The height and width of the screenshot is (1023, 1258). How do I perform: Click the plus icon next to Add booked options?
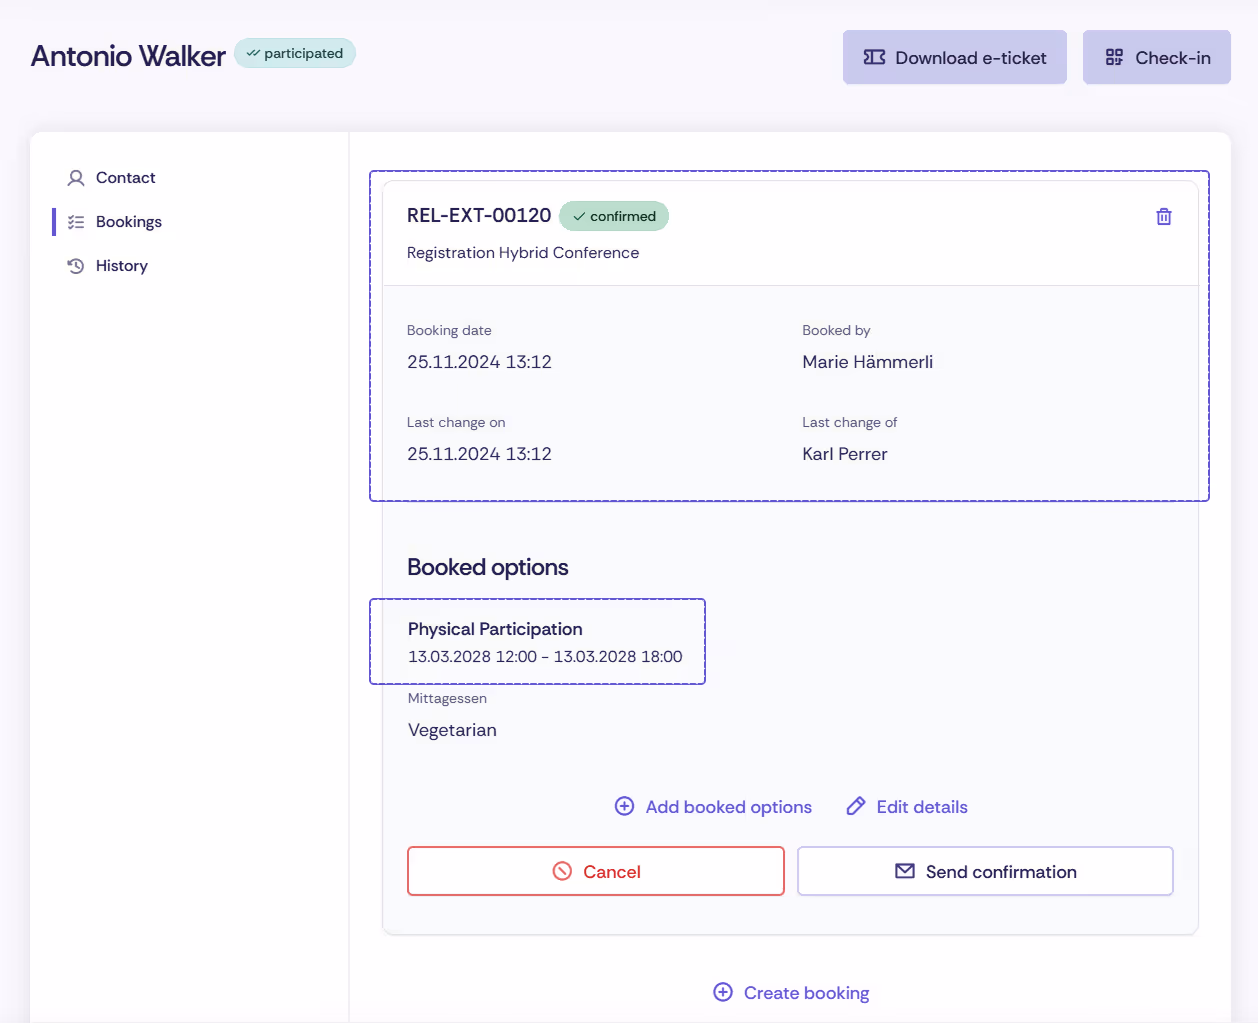[625, 805]
